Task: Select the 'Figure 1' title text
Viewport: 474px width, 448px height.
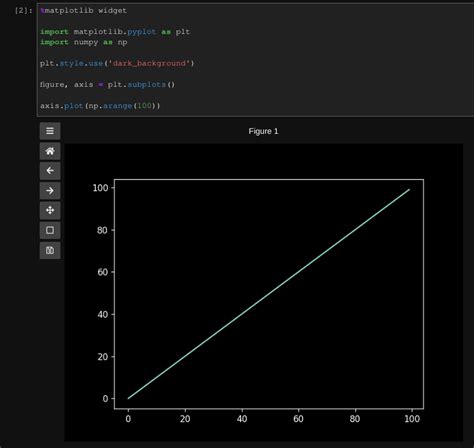Action: 263,131
